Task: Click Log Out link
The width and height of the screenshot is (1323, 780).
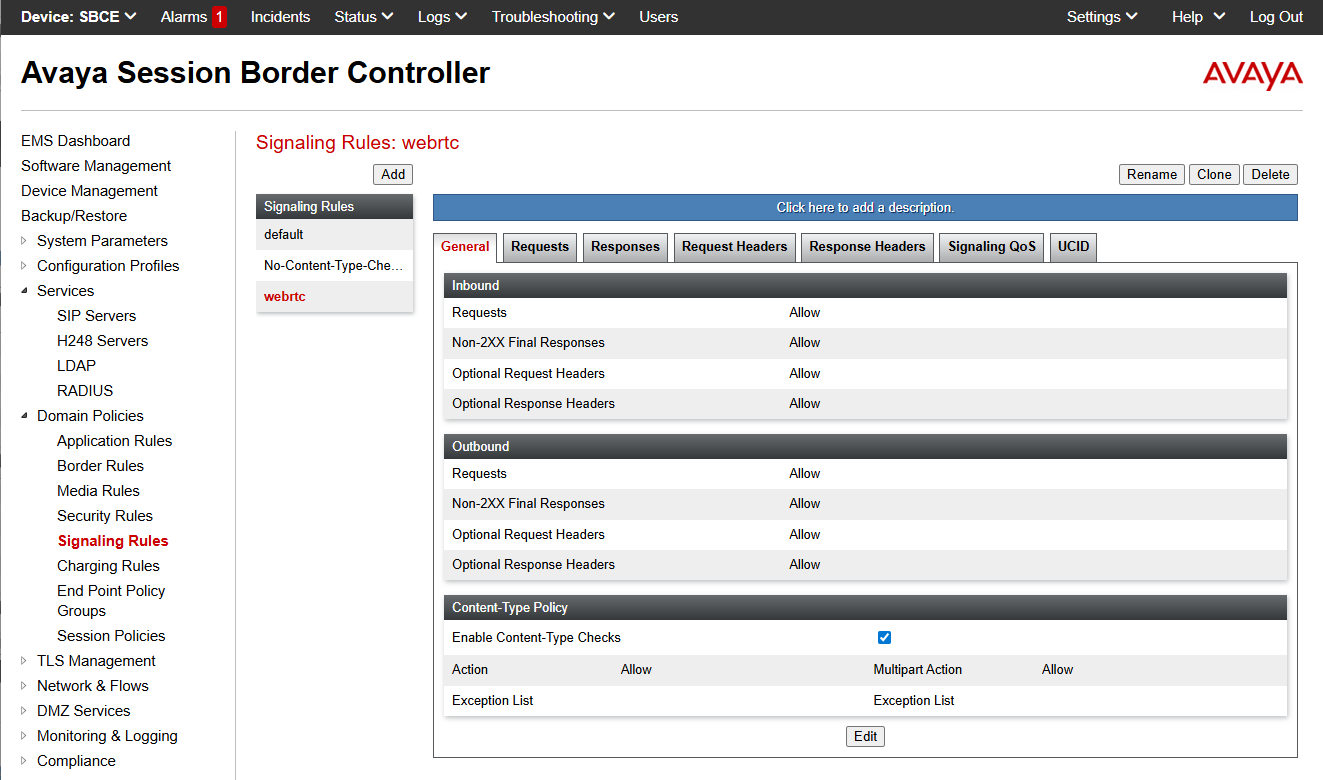Action: [1276, 17]
